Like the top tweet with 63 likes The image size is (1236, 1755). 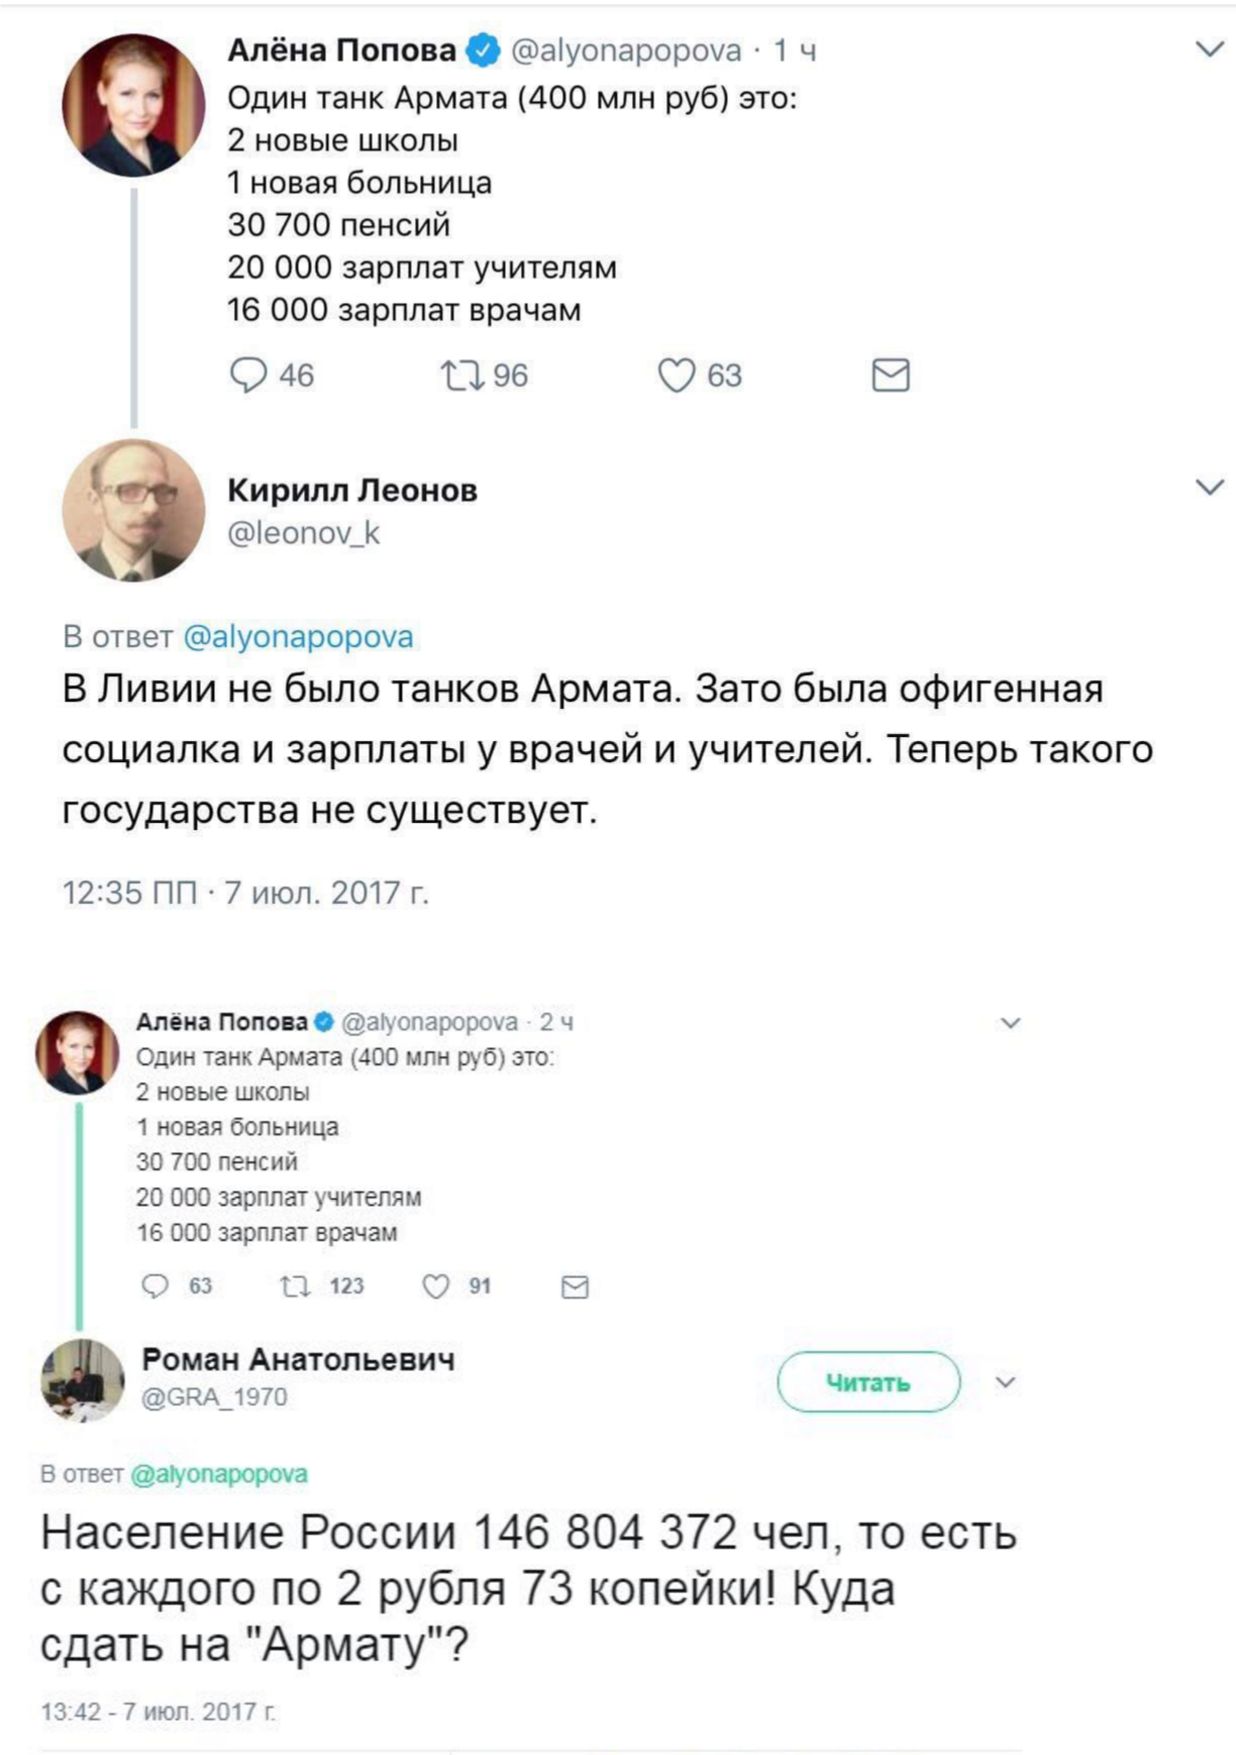click(676, 375)
